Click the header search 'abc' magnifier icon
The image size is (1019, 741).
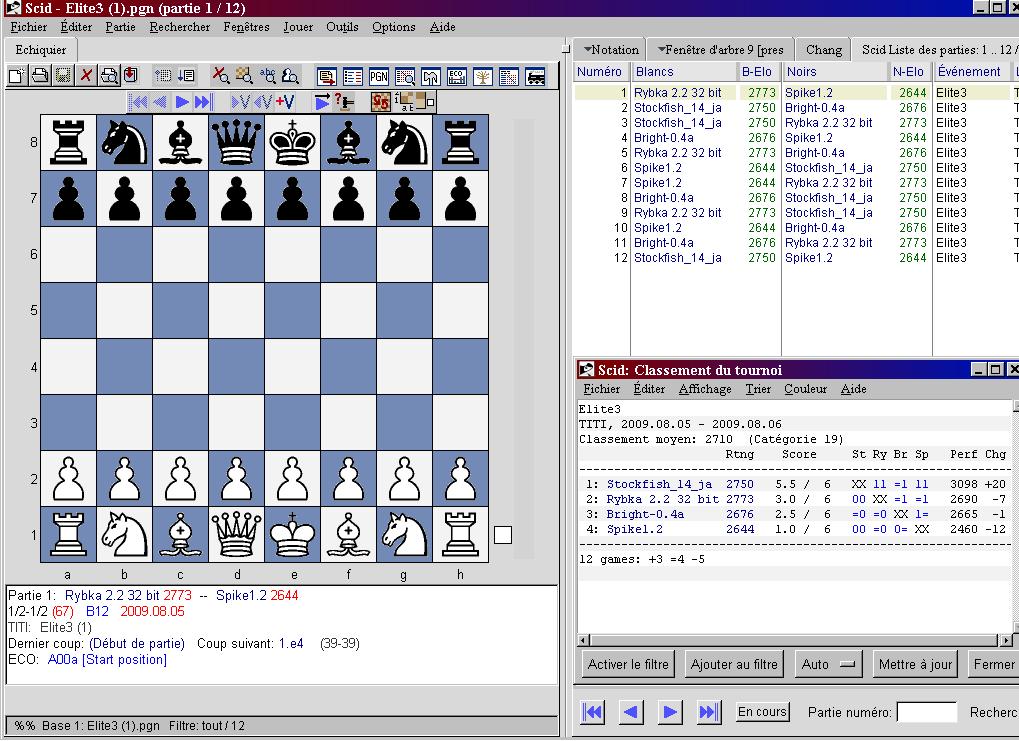[267, 76]
